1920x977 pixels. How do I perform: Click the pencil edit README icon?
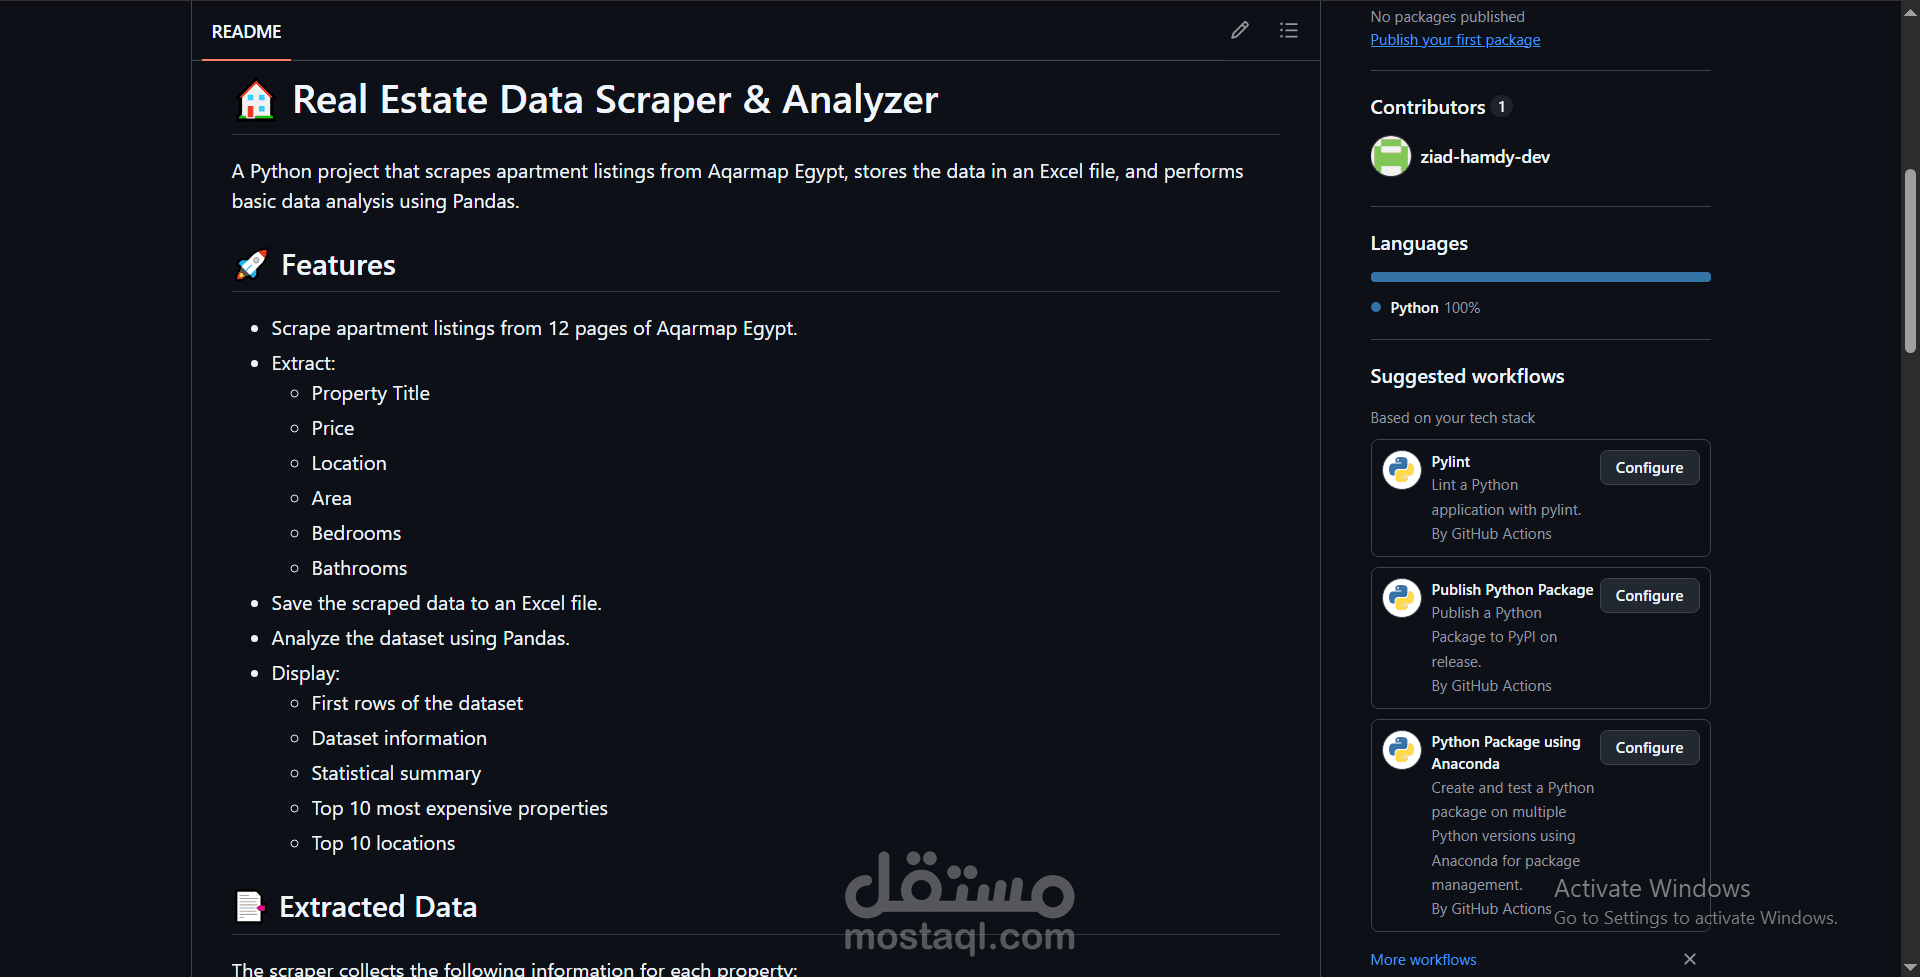click(1240, 31)
